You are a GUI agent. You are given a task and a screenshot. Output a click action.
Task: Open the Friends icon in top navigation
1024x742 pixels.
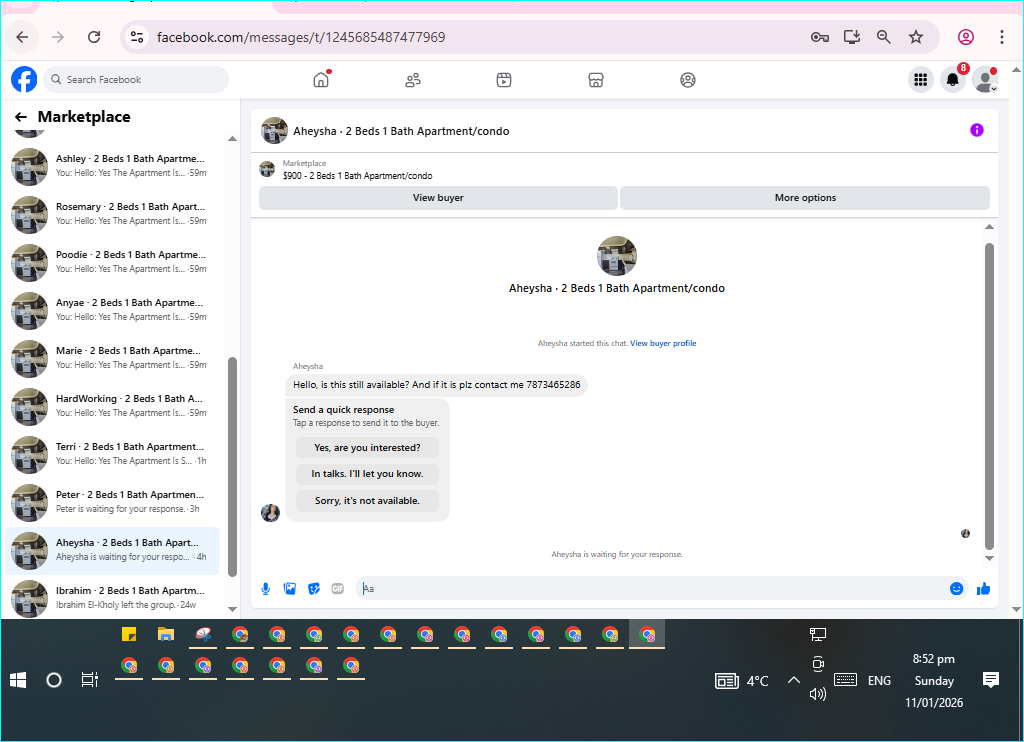[413, 80]
